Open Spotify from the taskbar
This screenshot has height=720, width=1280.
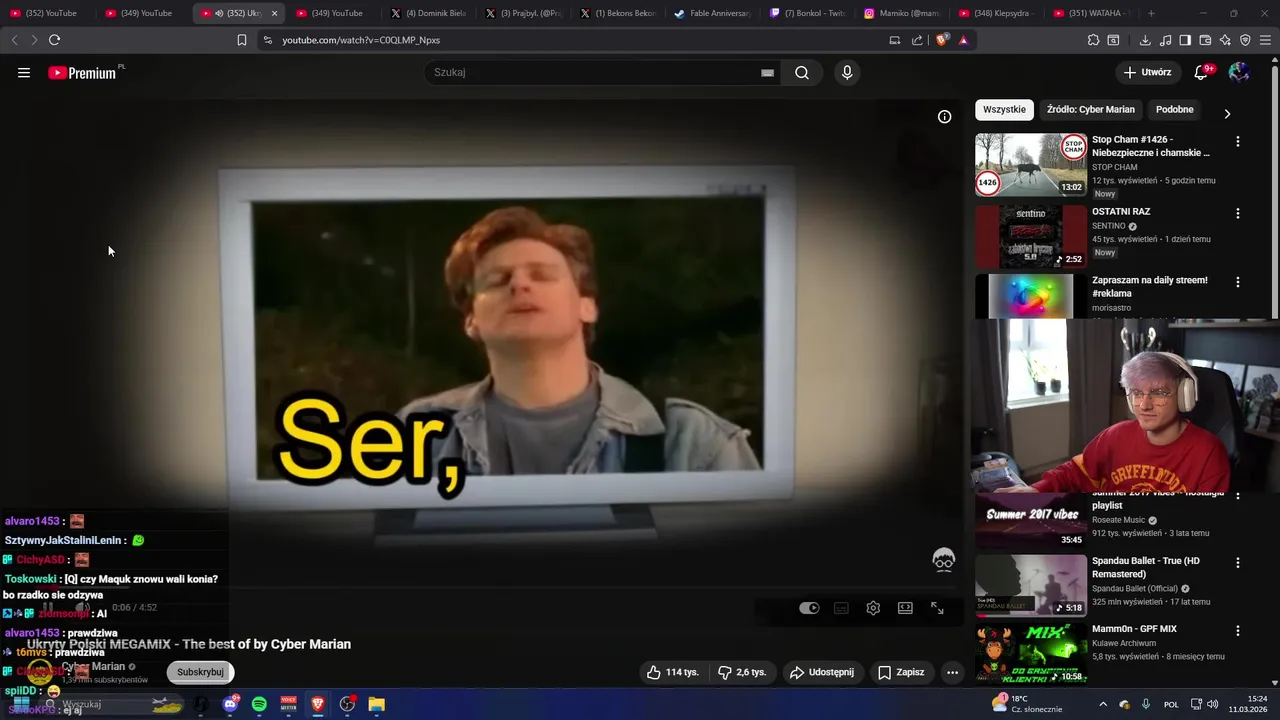coord(259,704)
